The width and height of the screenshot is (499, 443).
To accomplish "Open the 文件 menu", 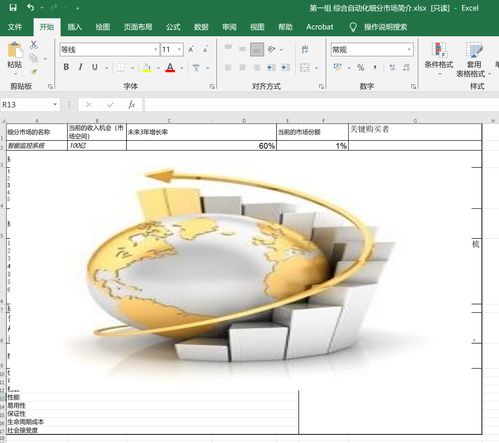I will [15, 27].
